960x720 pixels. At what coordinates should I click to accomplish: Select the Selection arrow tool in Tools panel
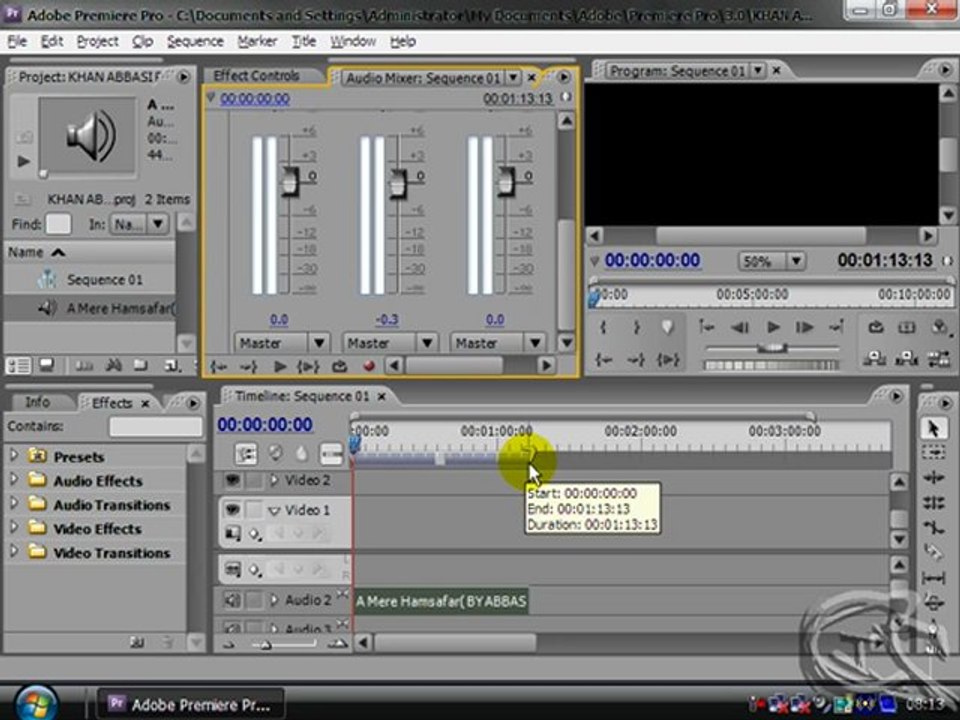pyautogui.click(x=933, y=429)
